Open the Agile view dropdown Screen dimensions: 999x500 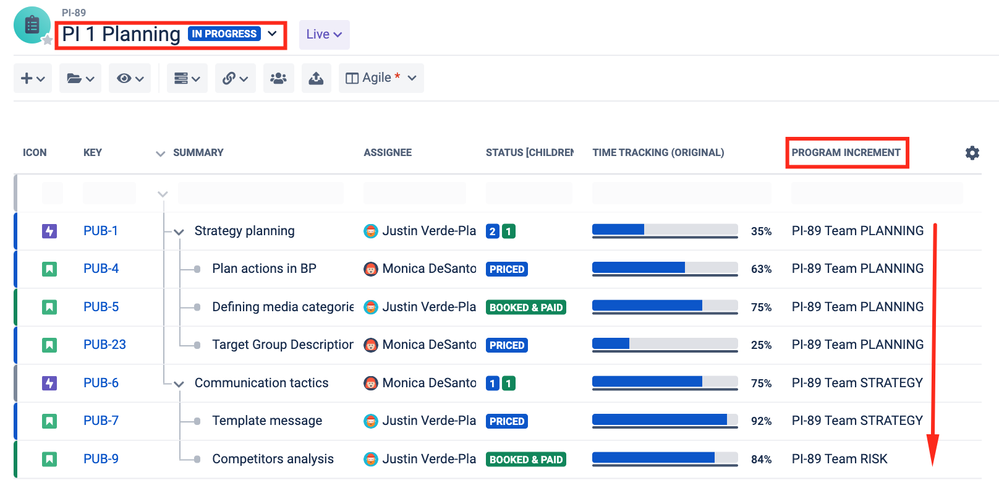pos(381,78)
